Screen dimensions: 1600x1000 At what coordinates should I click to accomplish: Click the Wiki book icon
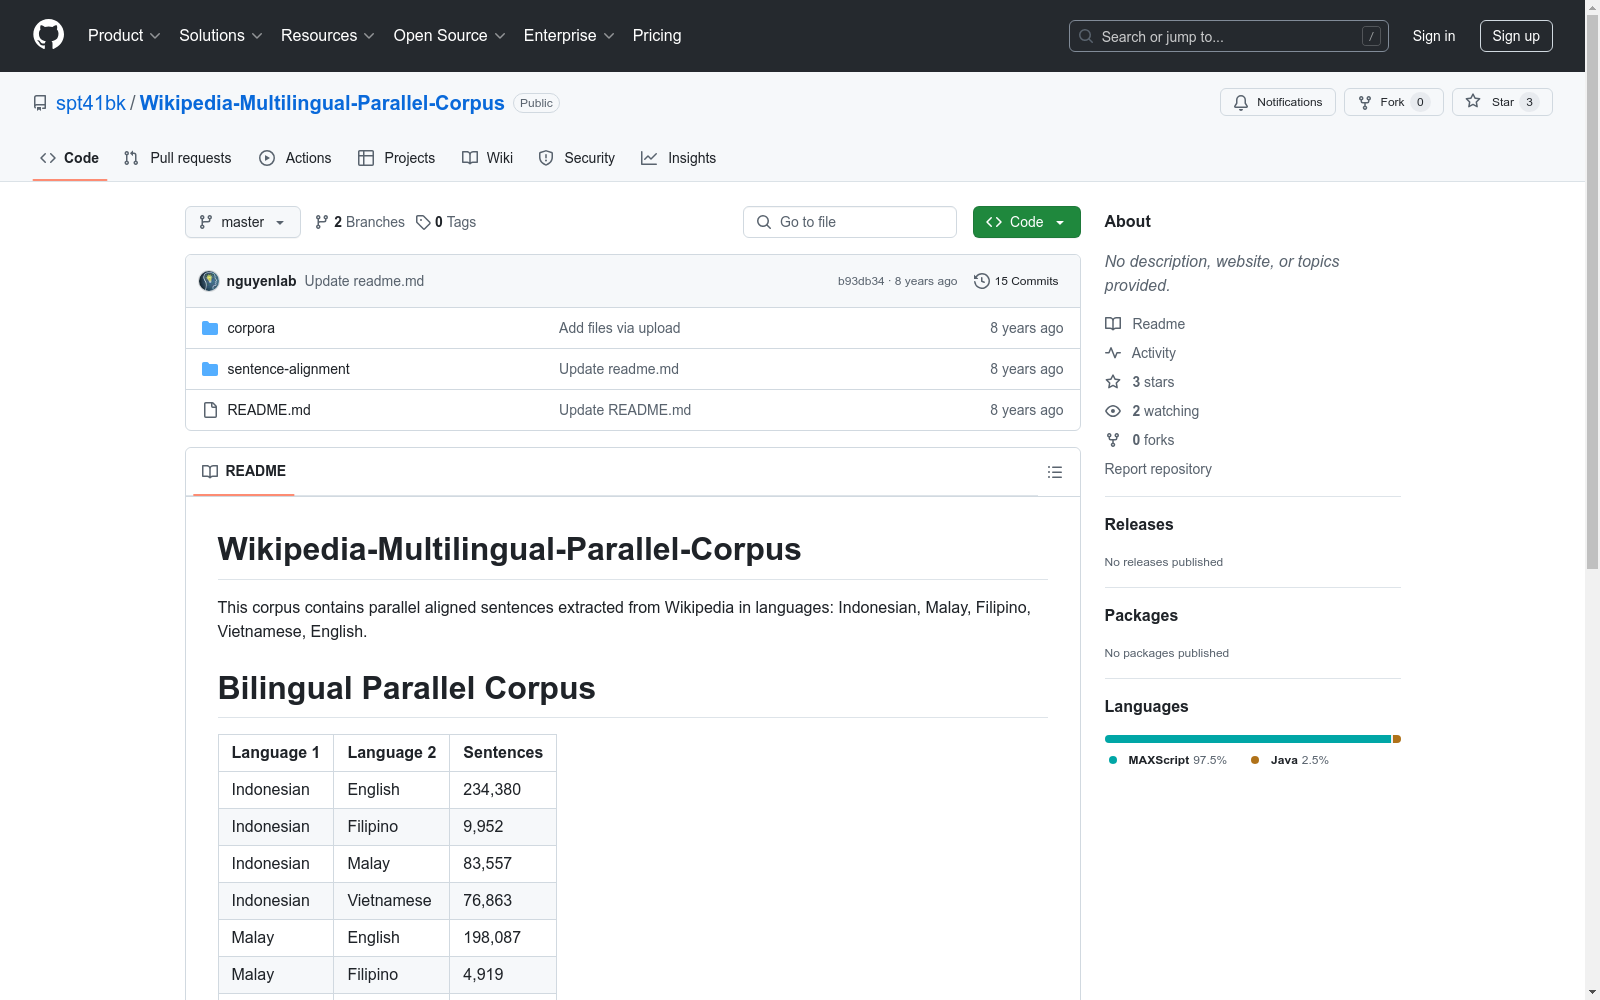470,158
